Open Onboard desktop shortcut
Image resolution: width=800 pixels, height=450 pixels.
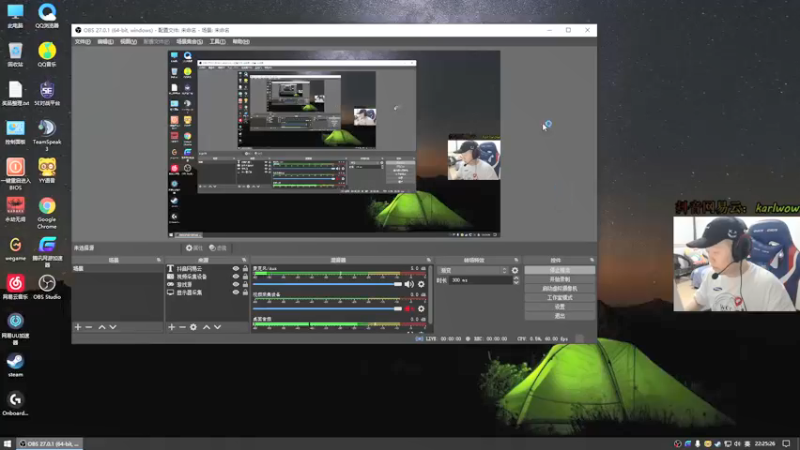click(15, 404)
